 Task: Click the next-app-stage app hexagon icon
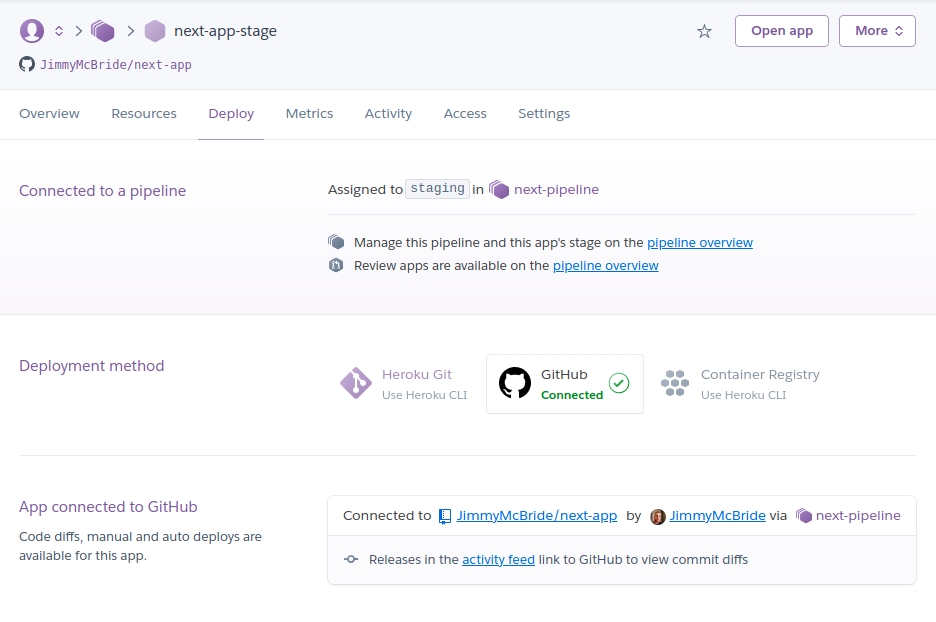click(155, 31)
